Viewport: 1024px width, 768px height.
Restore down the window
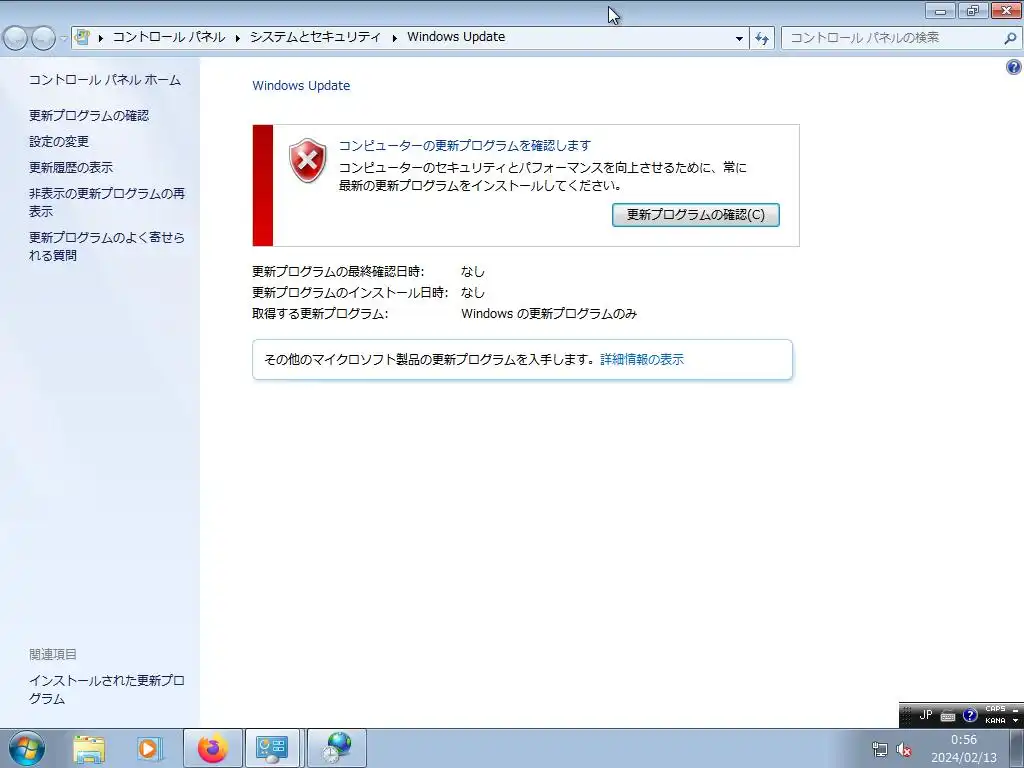point(972,10)
